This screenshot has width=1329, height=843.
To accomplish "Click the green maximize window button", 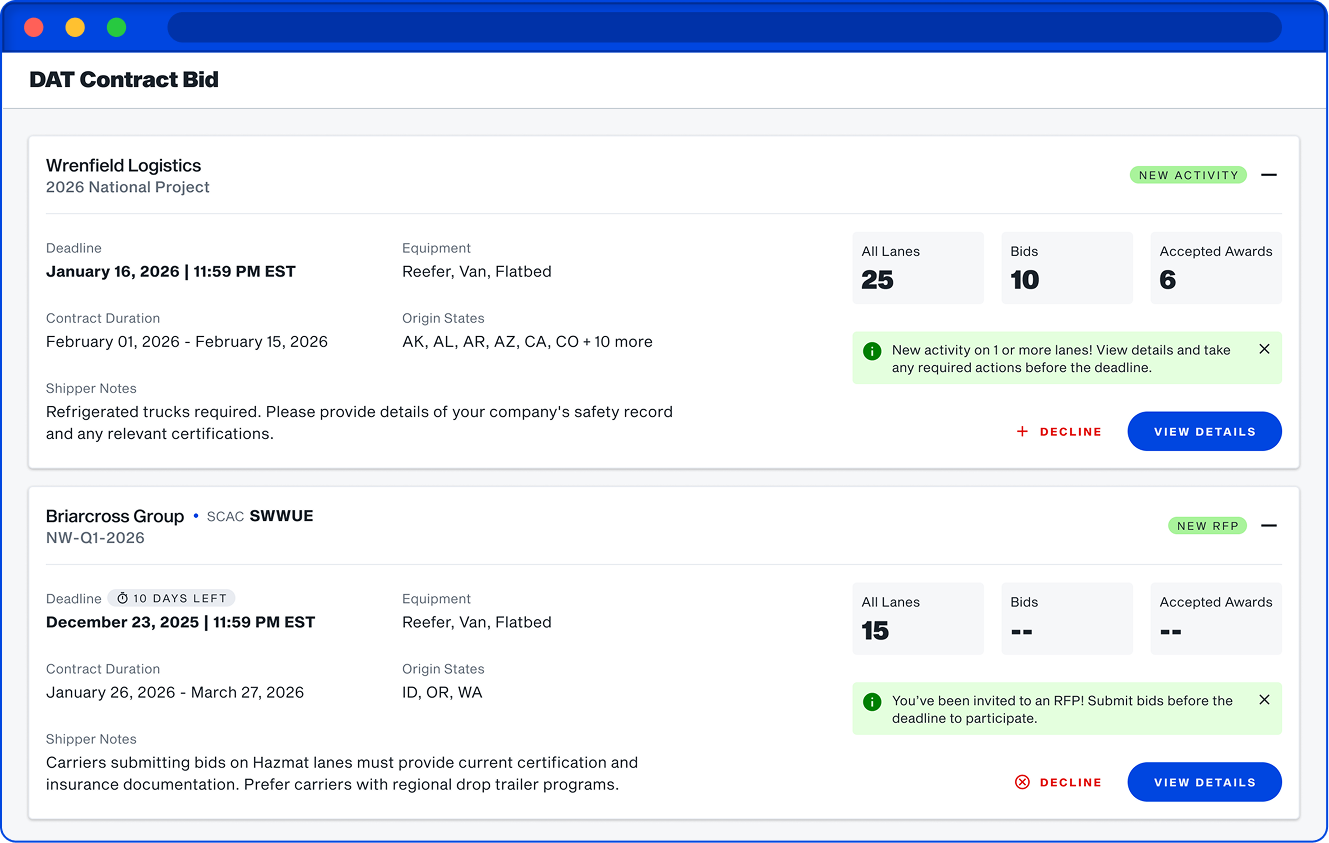I will click(117, 27).
